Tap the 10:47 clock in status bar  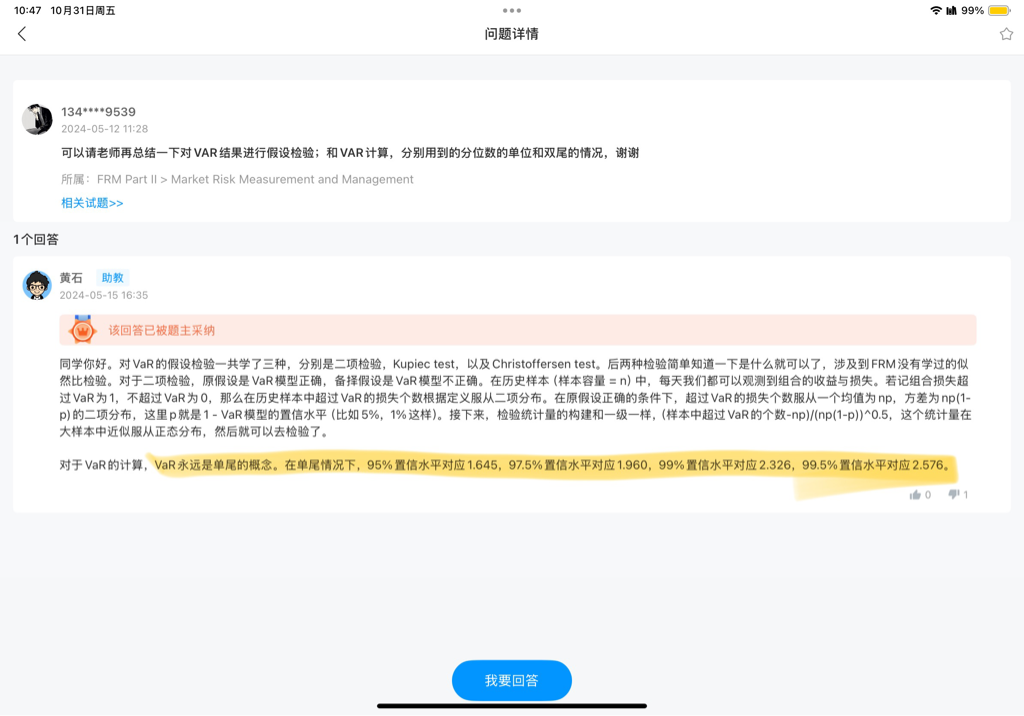[x=27, y=10]
